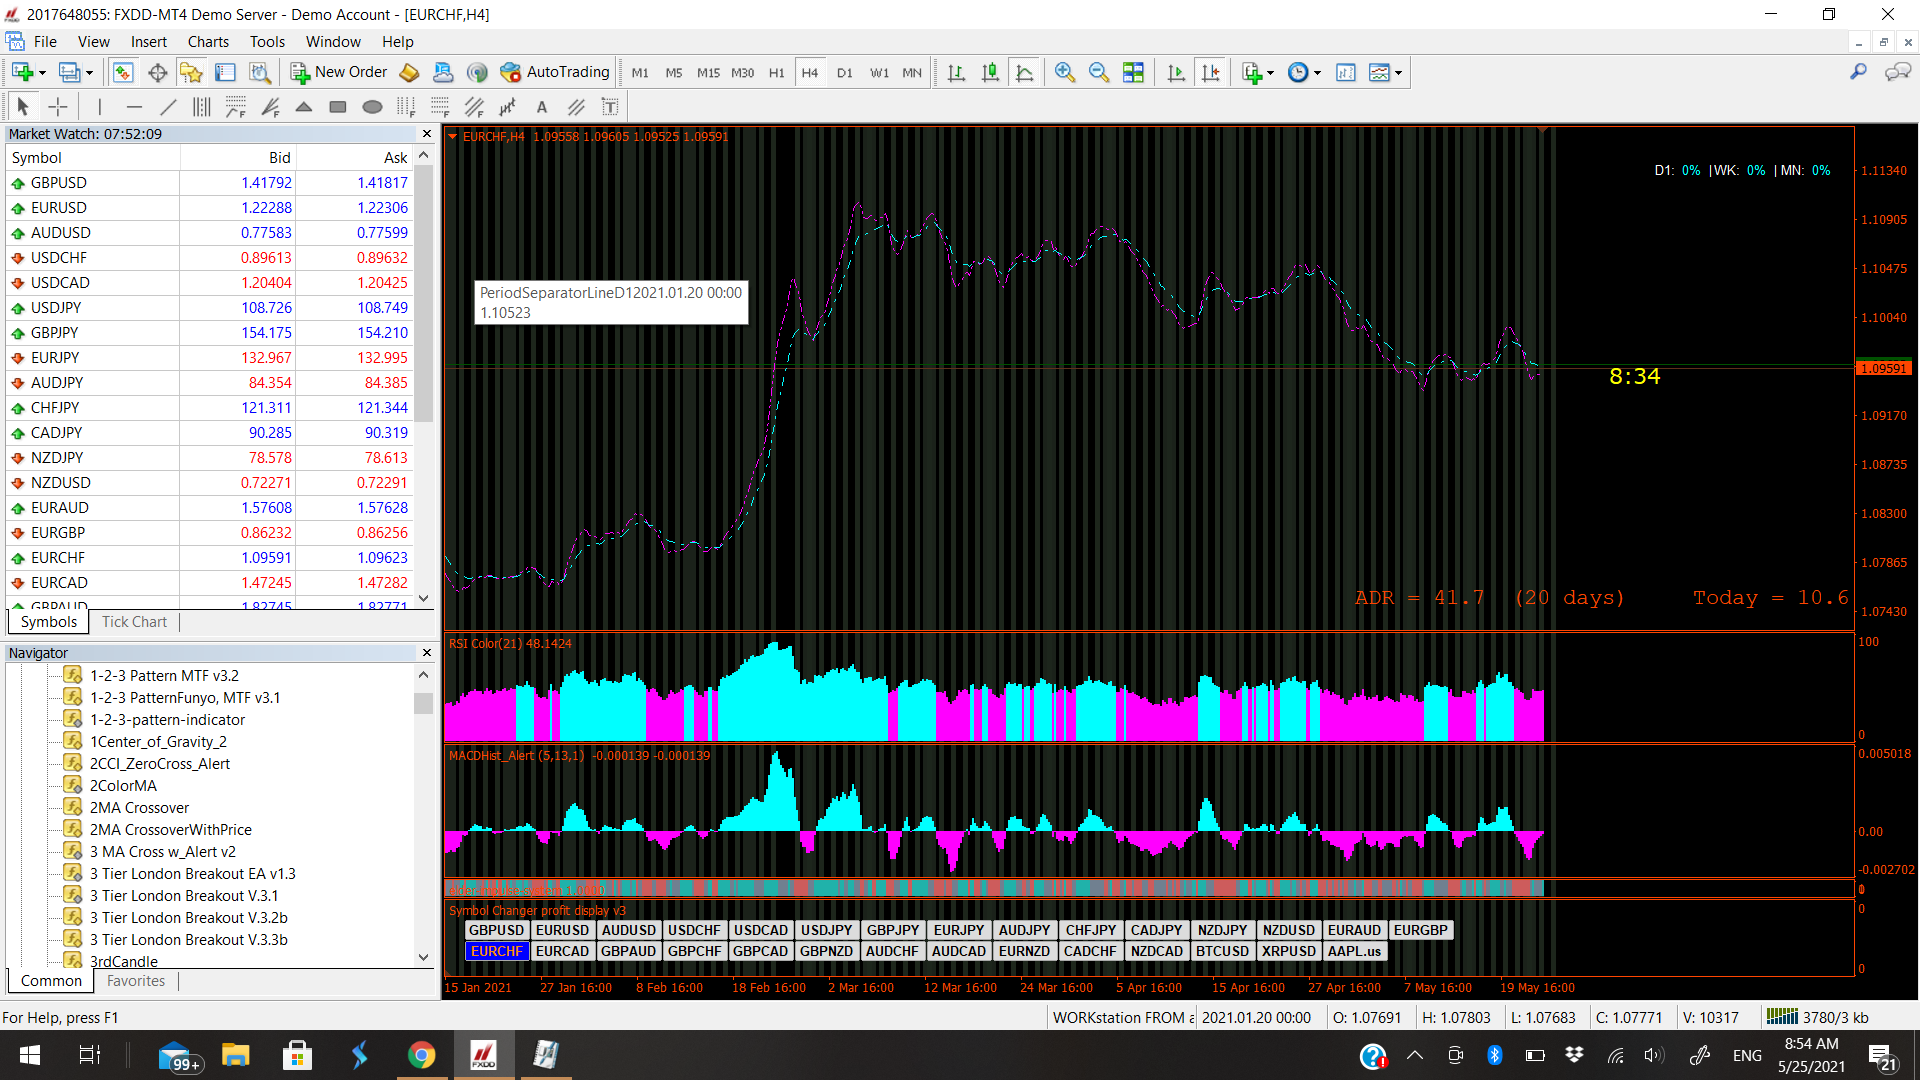Zoom in on the chart

1064,72
